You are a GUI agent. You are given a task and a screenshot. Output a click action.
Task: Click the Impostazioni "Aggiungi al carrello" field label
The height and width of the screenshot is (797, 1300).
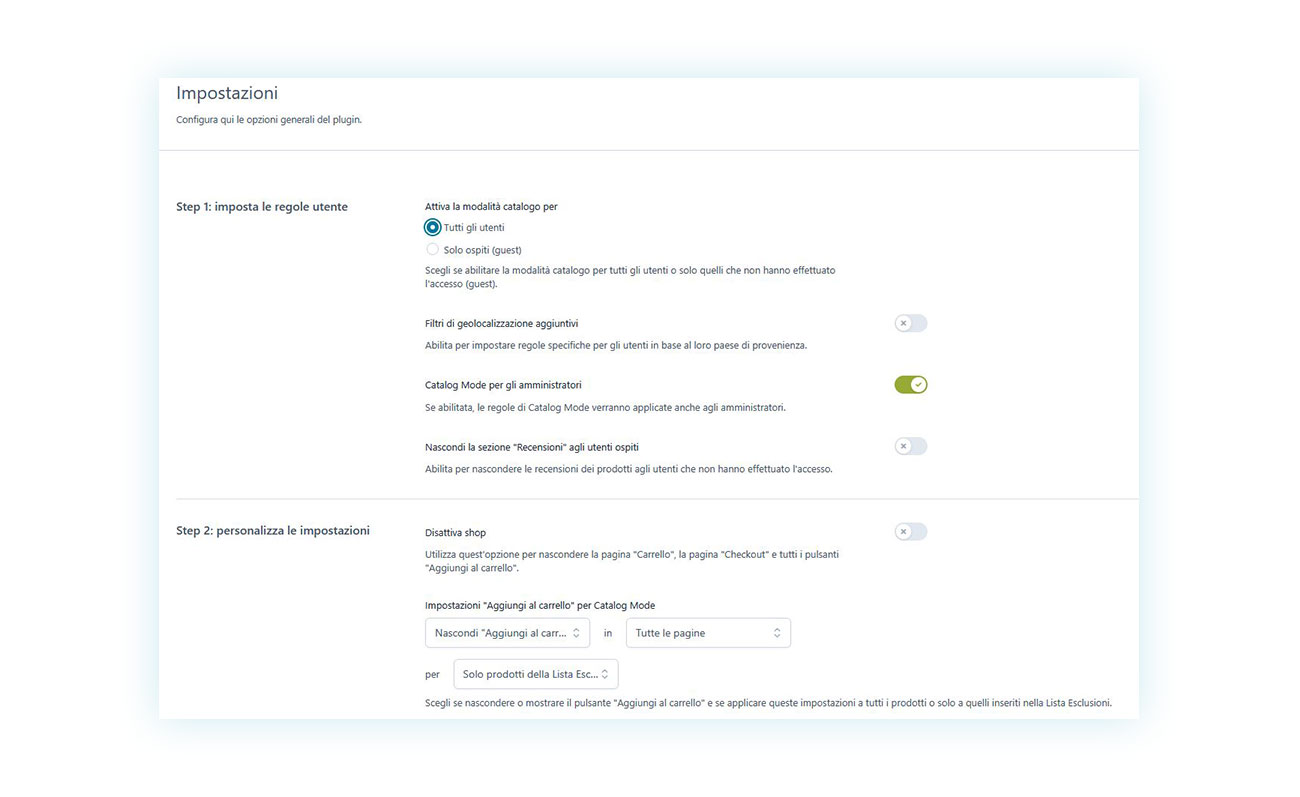tap(540, 605)
